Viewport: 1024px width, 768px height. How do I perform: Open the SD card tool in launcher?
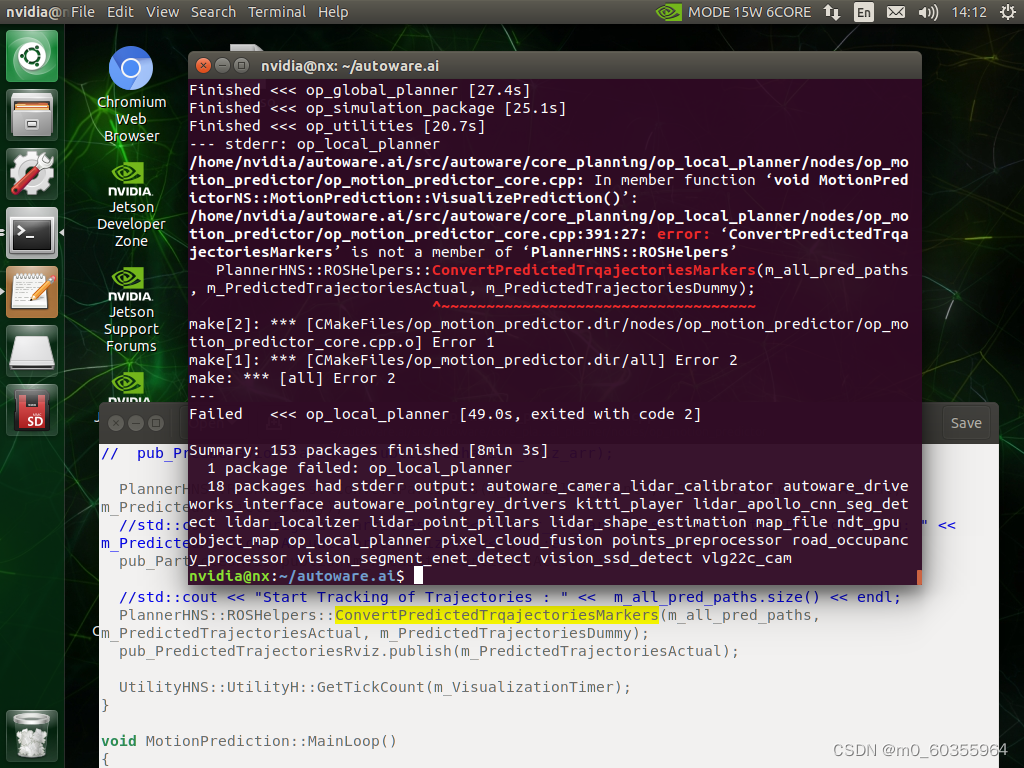point(32,409)
